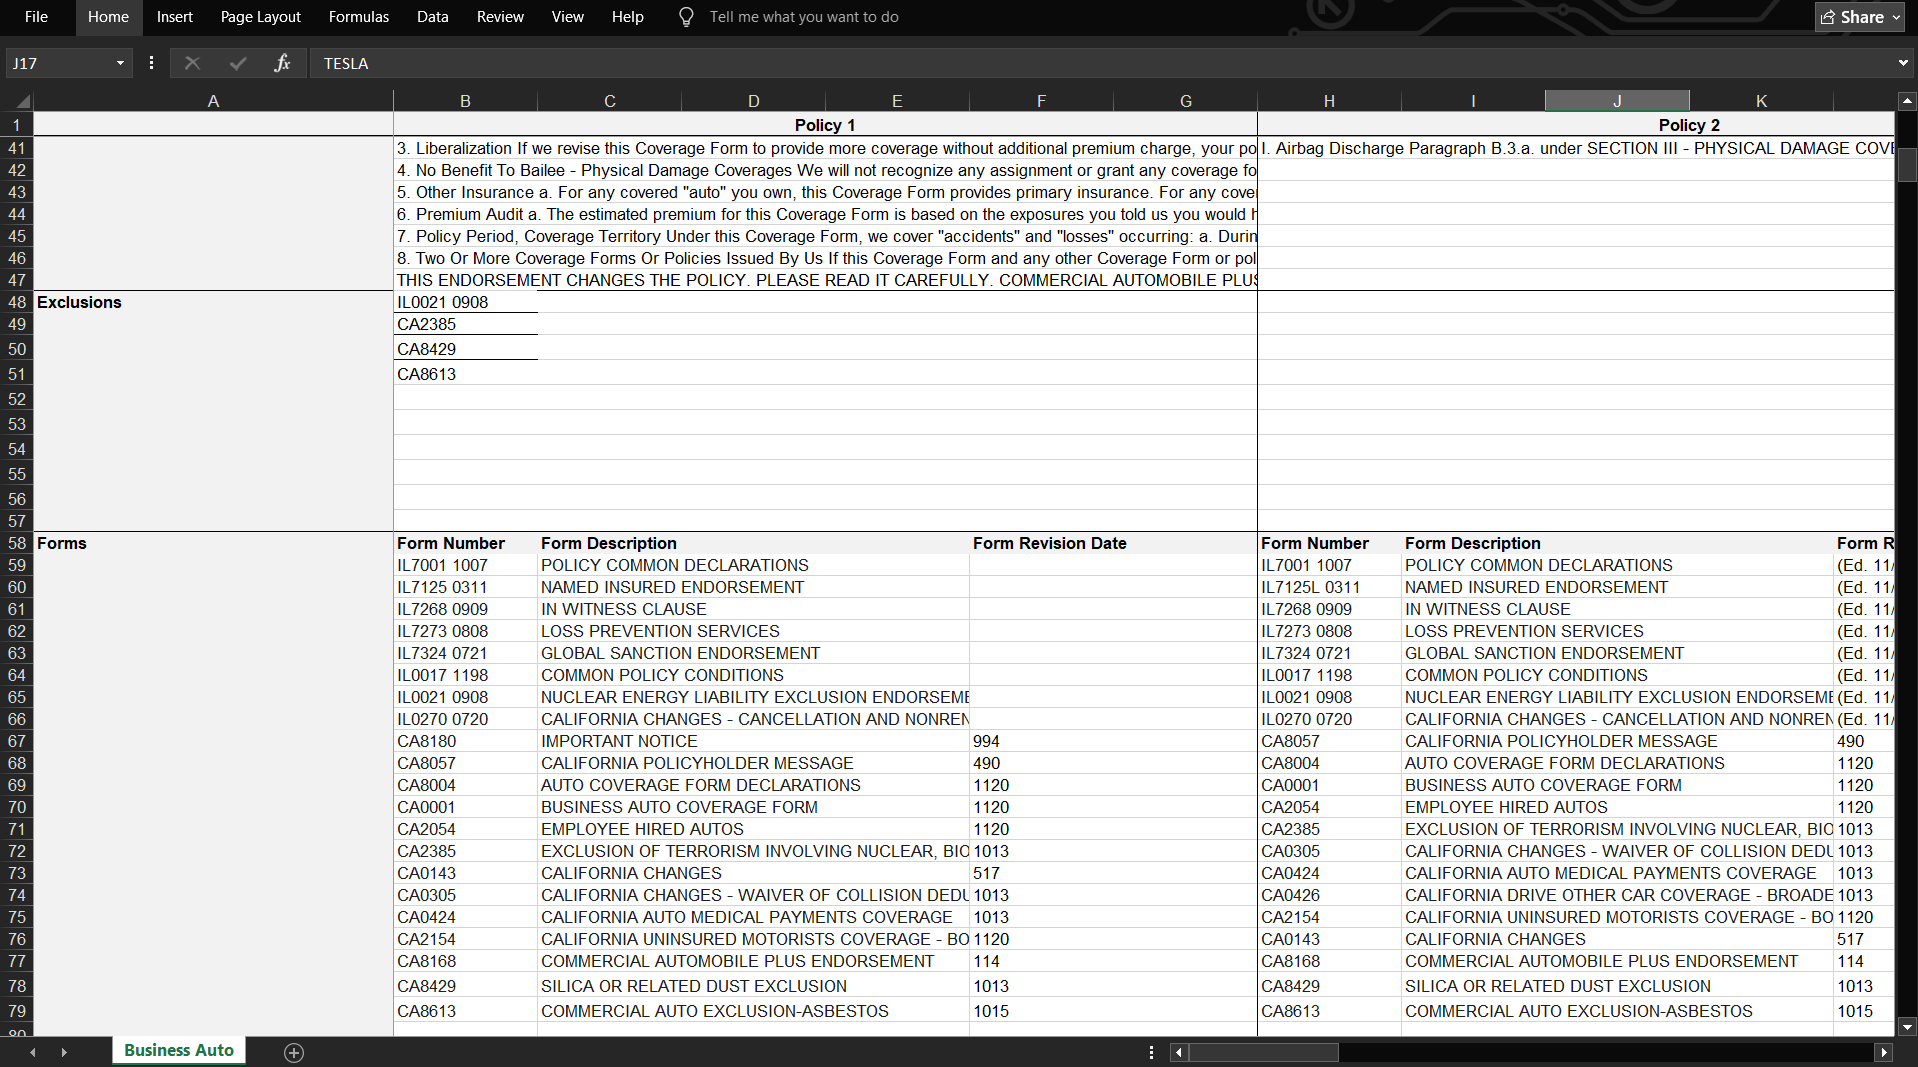Open the Data tab
Screen dimensions: 1918x1067
point(433,17)
